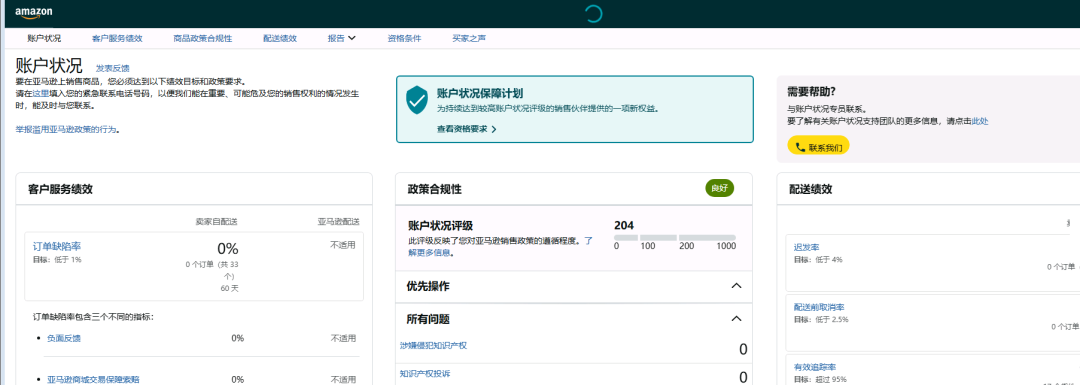Viewport: 1080px width, 385px height.
Task: Open 涉嫌侵犯知识产权 issue link
Action: (x=433, y=345)
